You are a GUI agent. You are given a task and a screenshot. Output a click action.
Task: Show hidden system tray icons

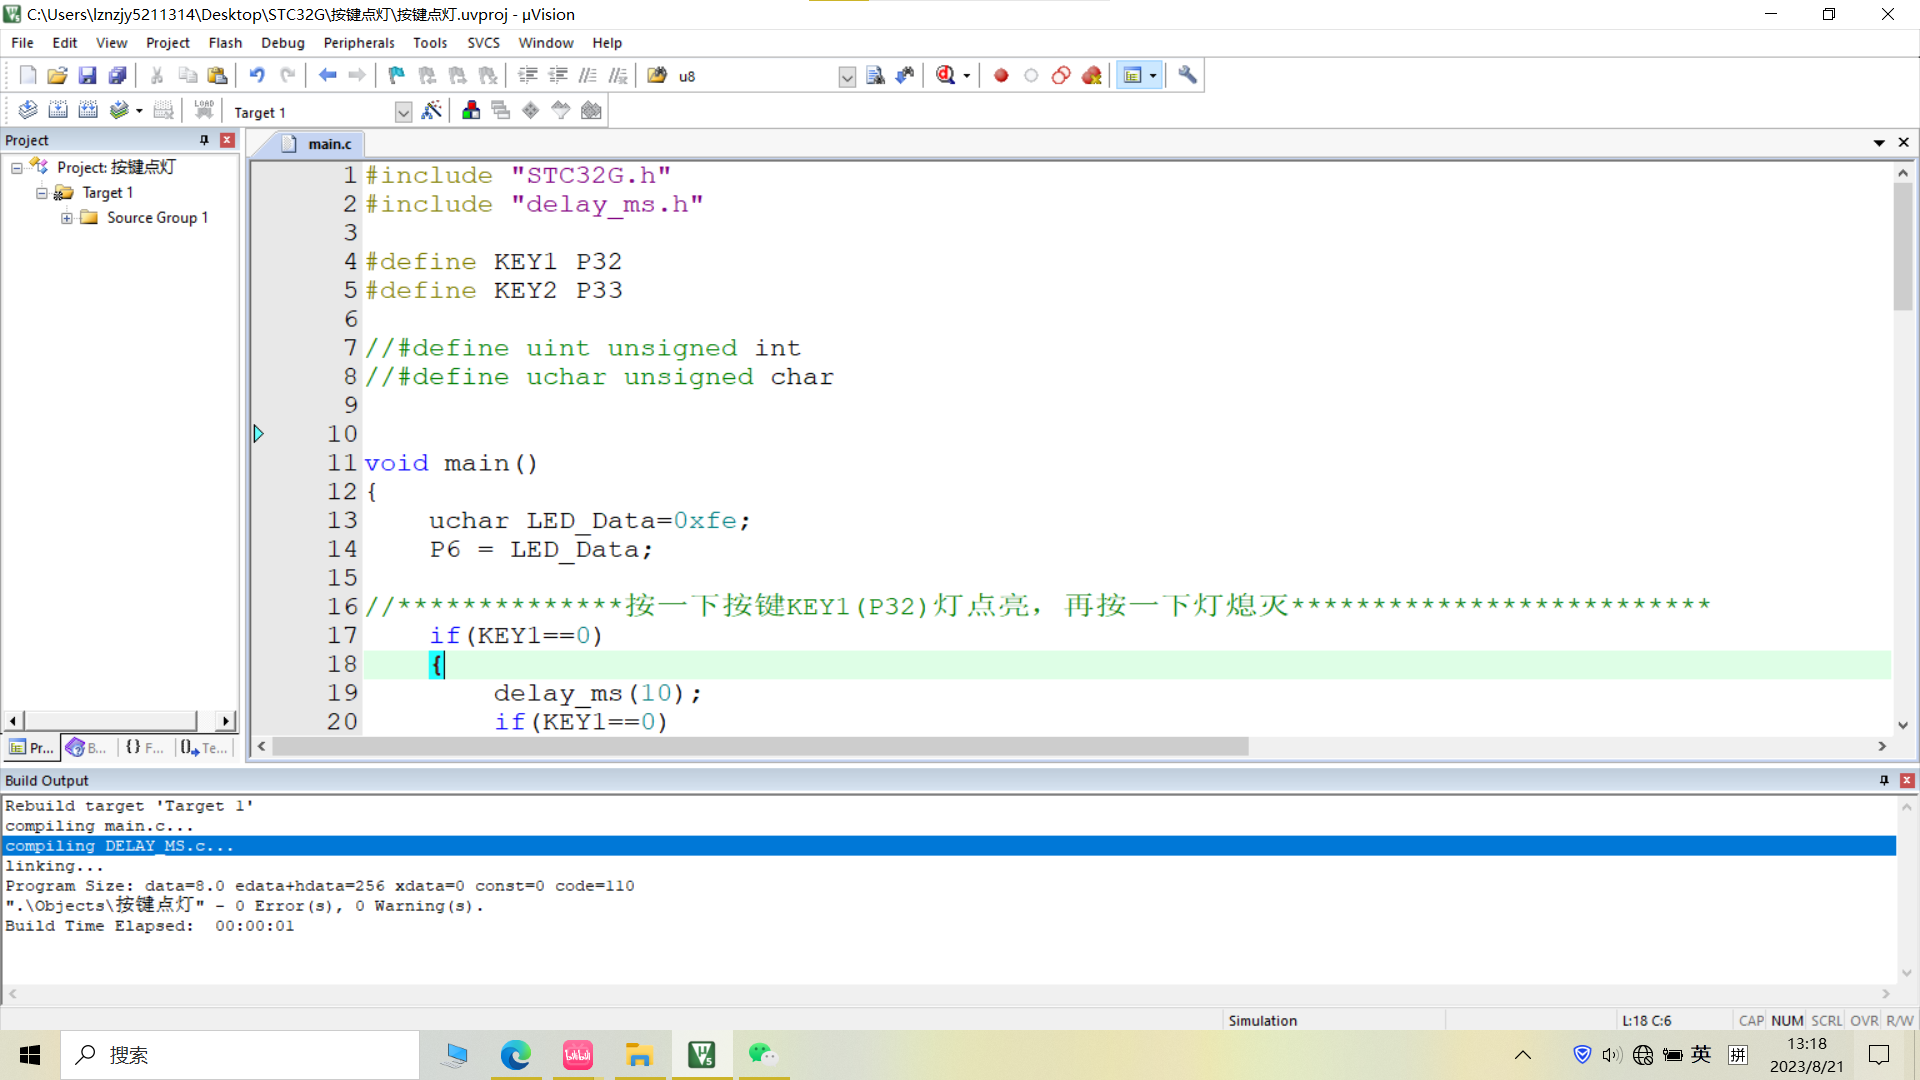(1523, 1055)
